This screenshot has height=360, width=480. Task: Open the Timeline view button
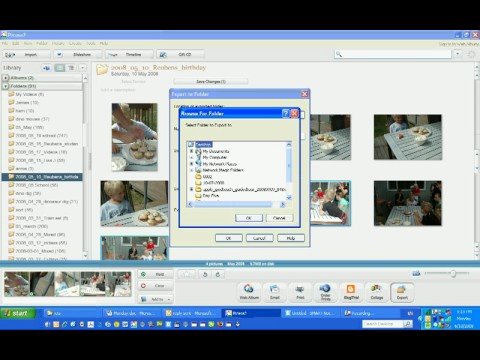[x=130, y=54]
